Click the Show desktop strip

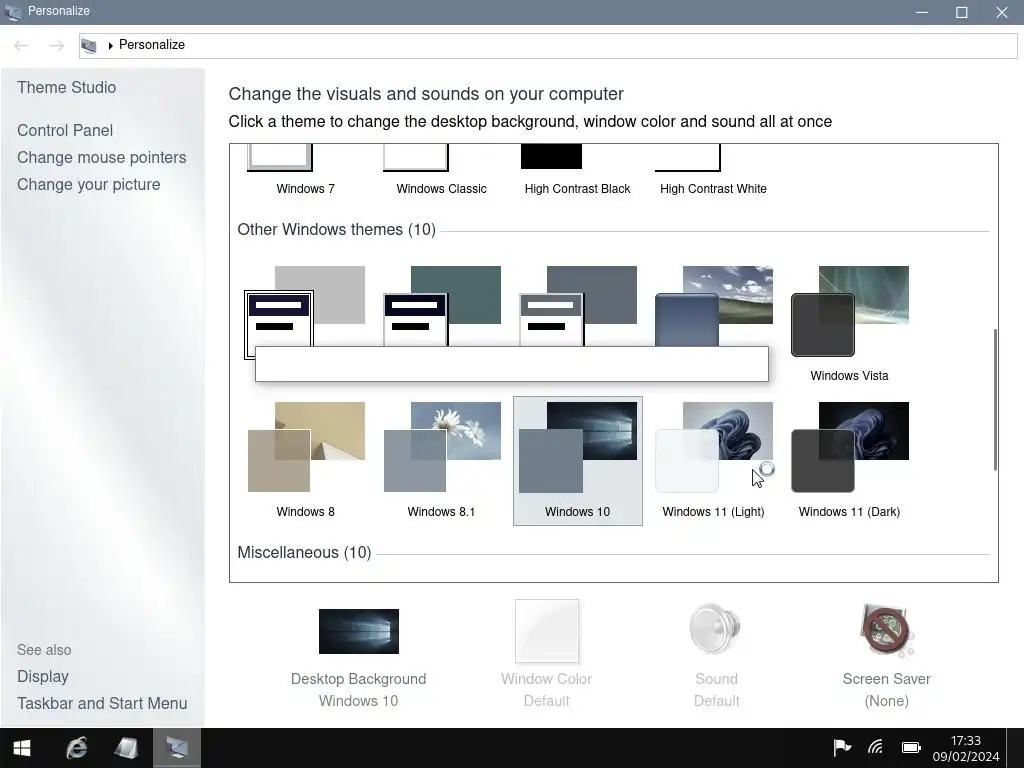coord(1016,748)
